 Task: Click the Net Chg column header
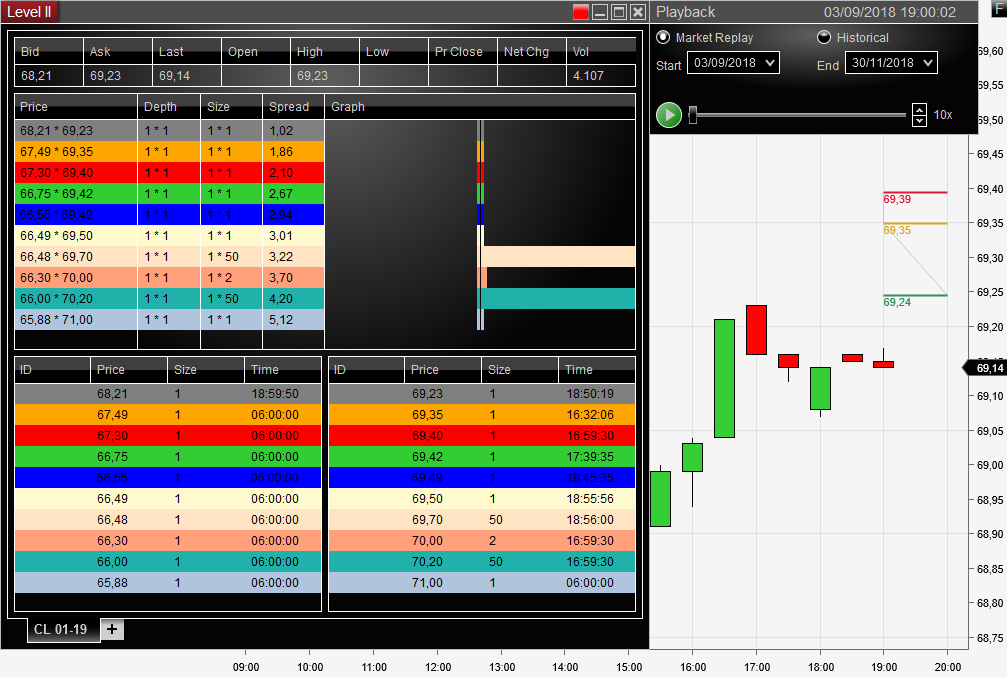[532, 51]
